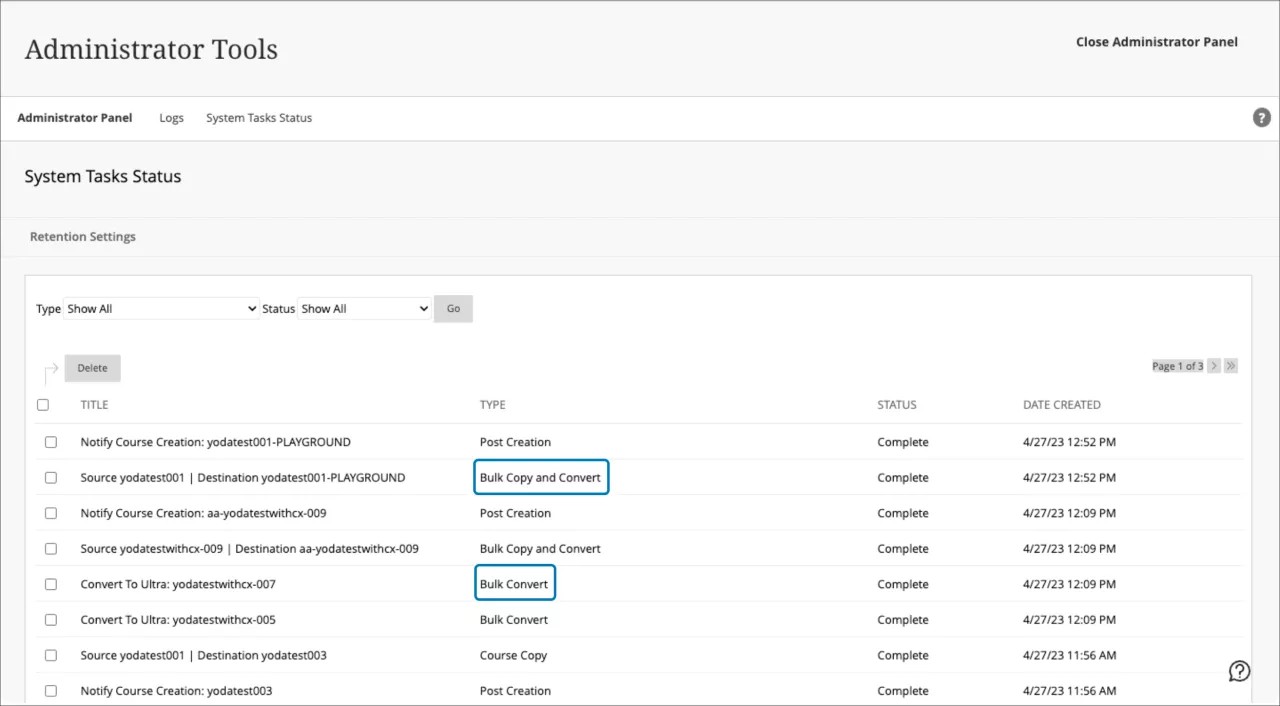The image size is (1280, 706).
Task: Go to the next page using the arrow
Action: (1213, 365)
